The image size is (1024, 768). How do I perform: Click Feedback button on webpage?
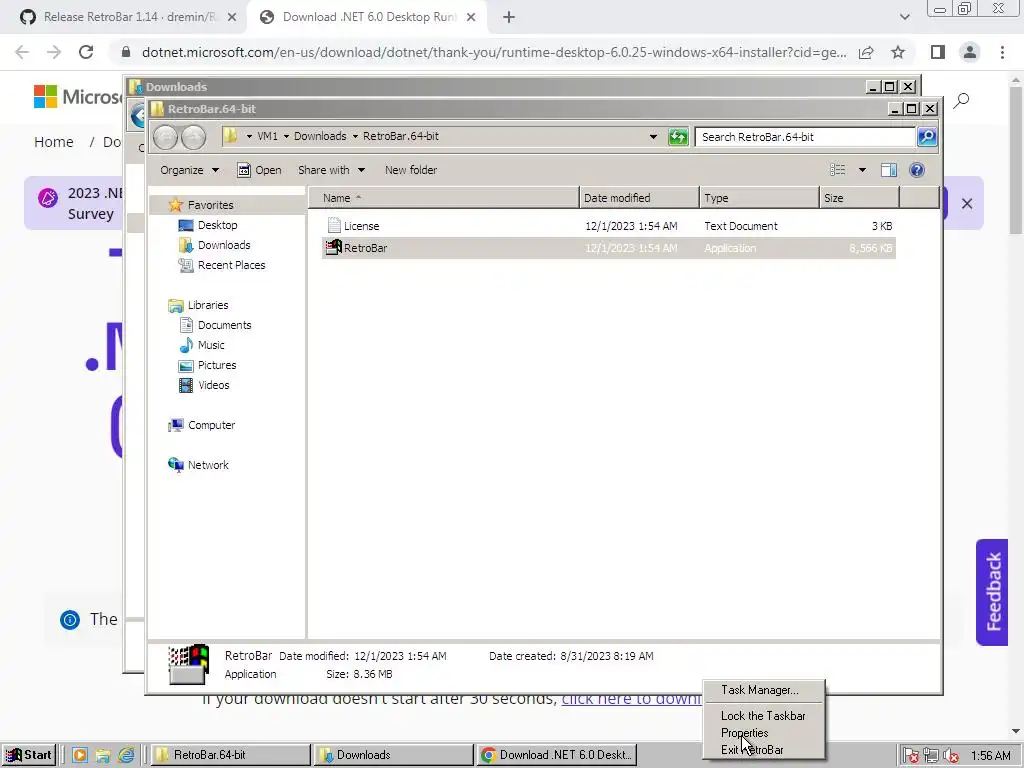point(992,592)
